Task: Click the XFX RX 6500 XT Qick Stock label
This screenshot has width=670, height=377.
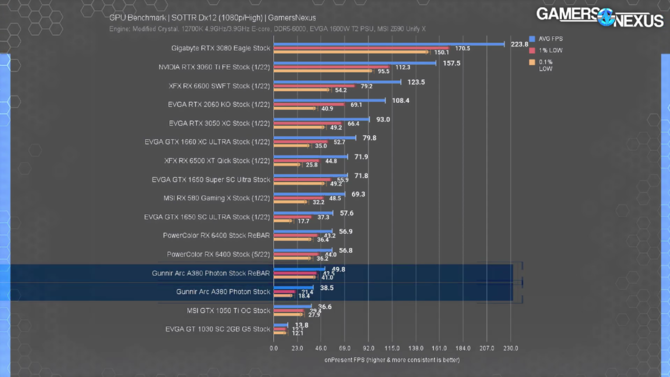Action: (217, 161)
